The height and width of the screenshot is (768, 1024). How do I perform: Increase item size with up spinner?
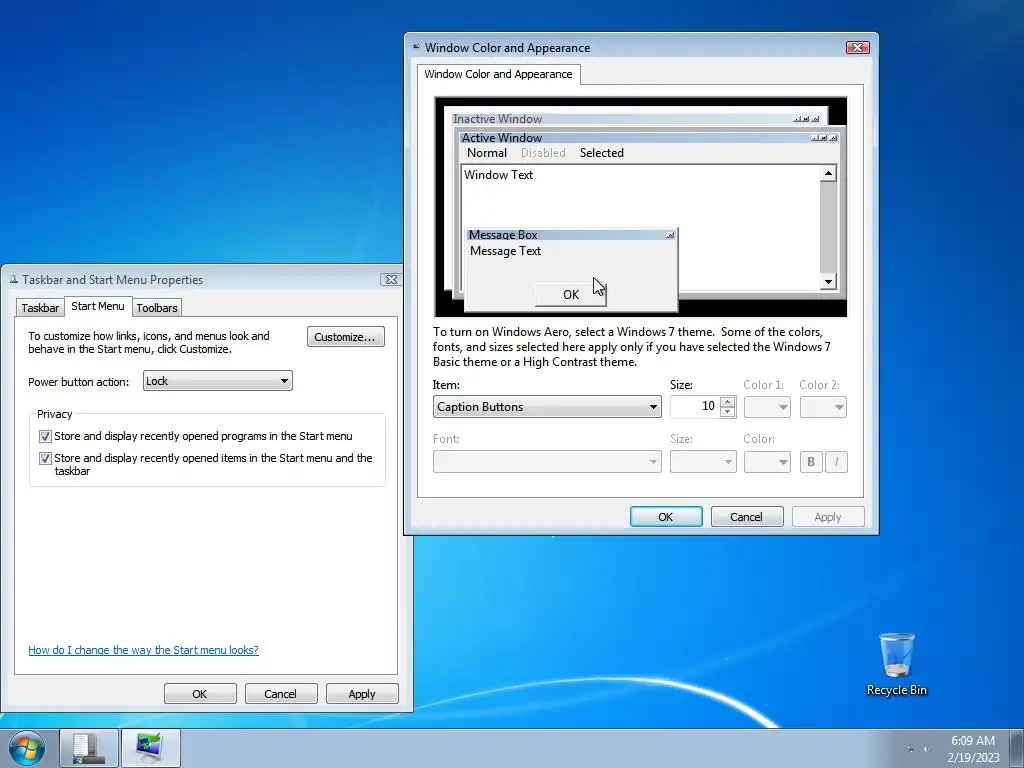(728, 401)
